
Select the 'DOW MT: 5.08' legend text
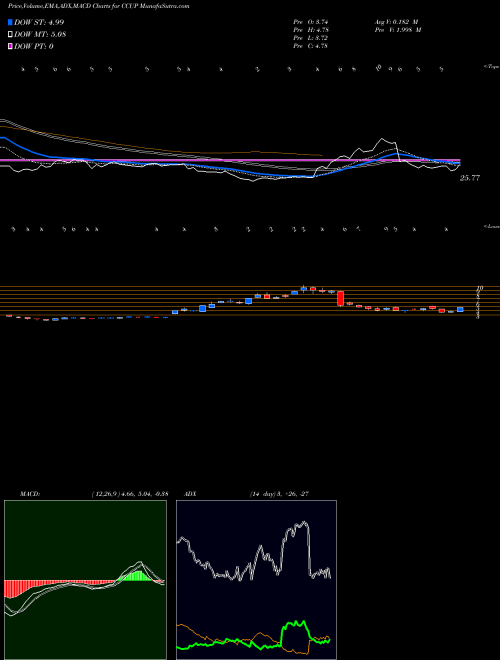pos(40,35)
